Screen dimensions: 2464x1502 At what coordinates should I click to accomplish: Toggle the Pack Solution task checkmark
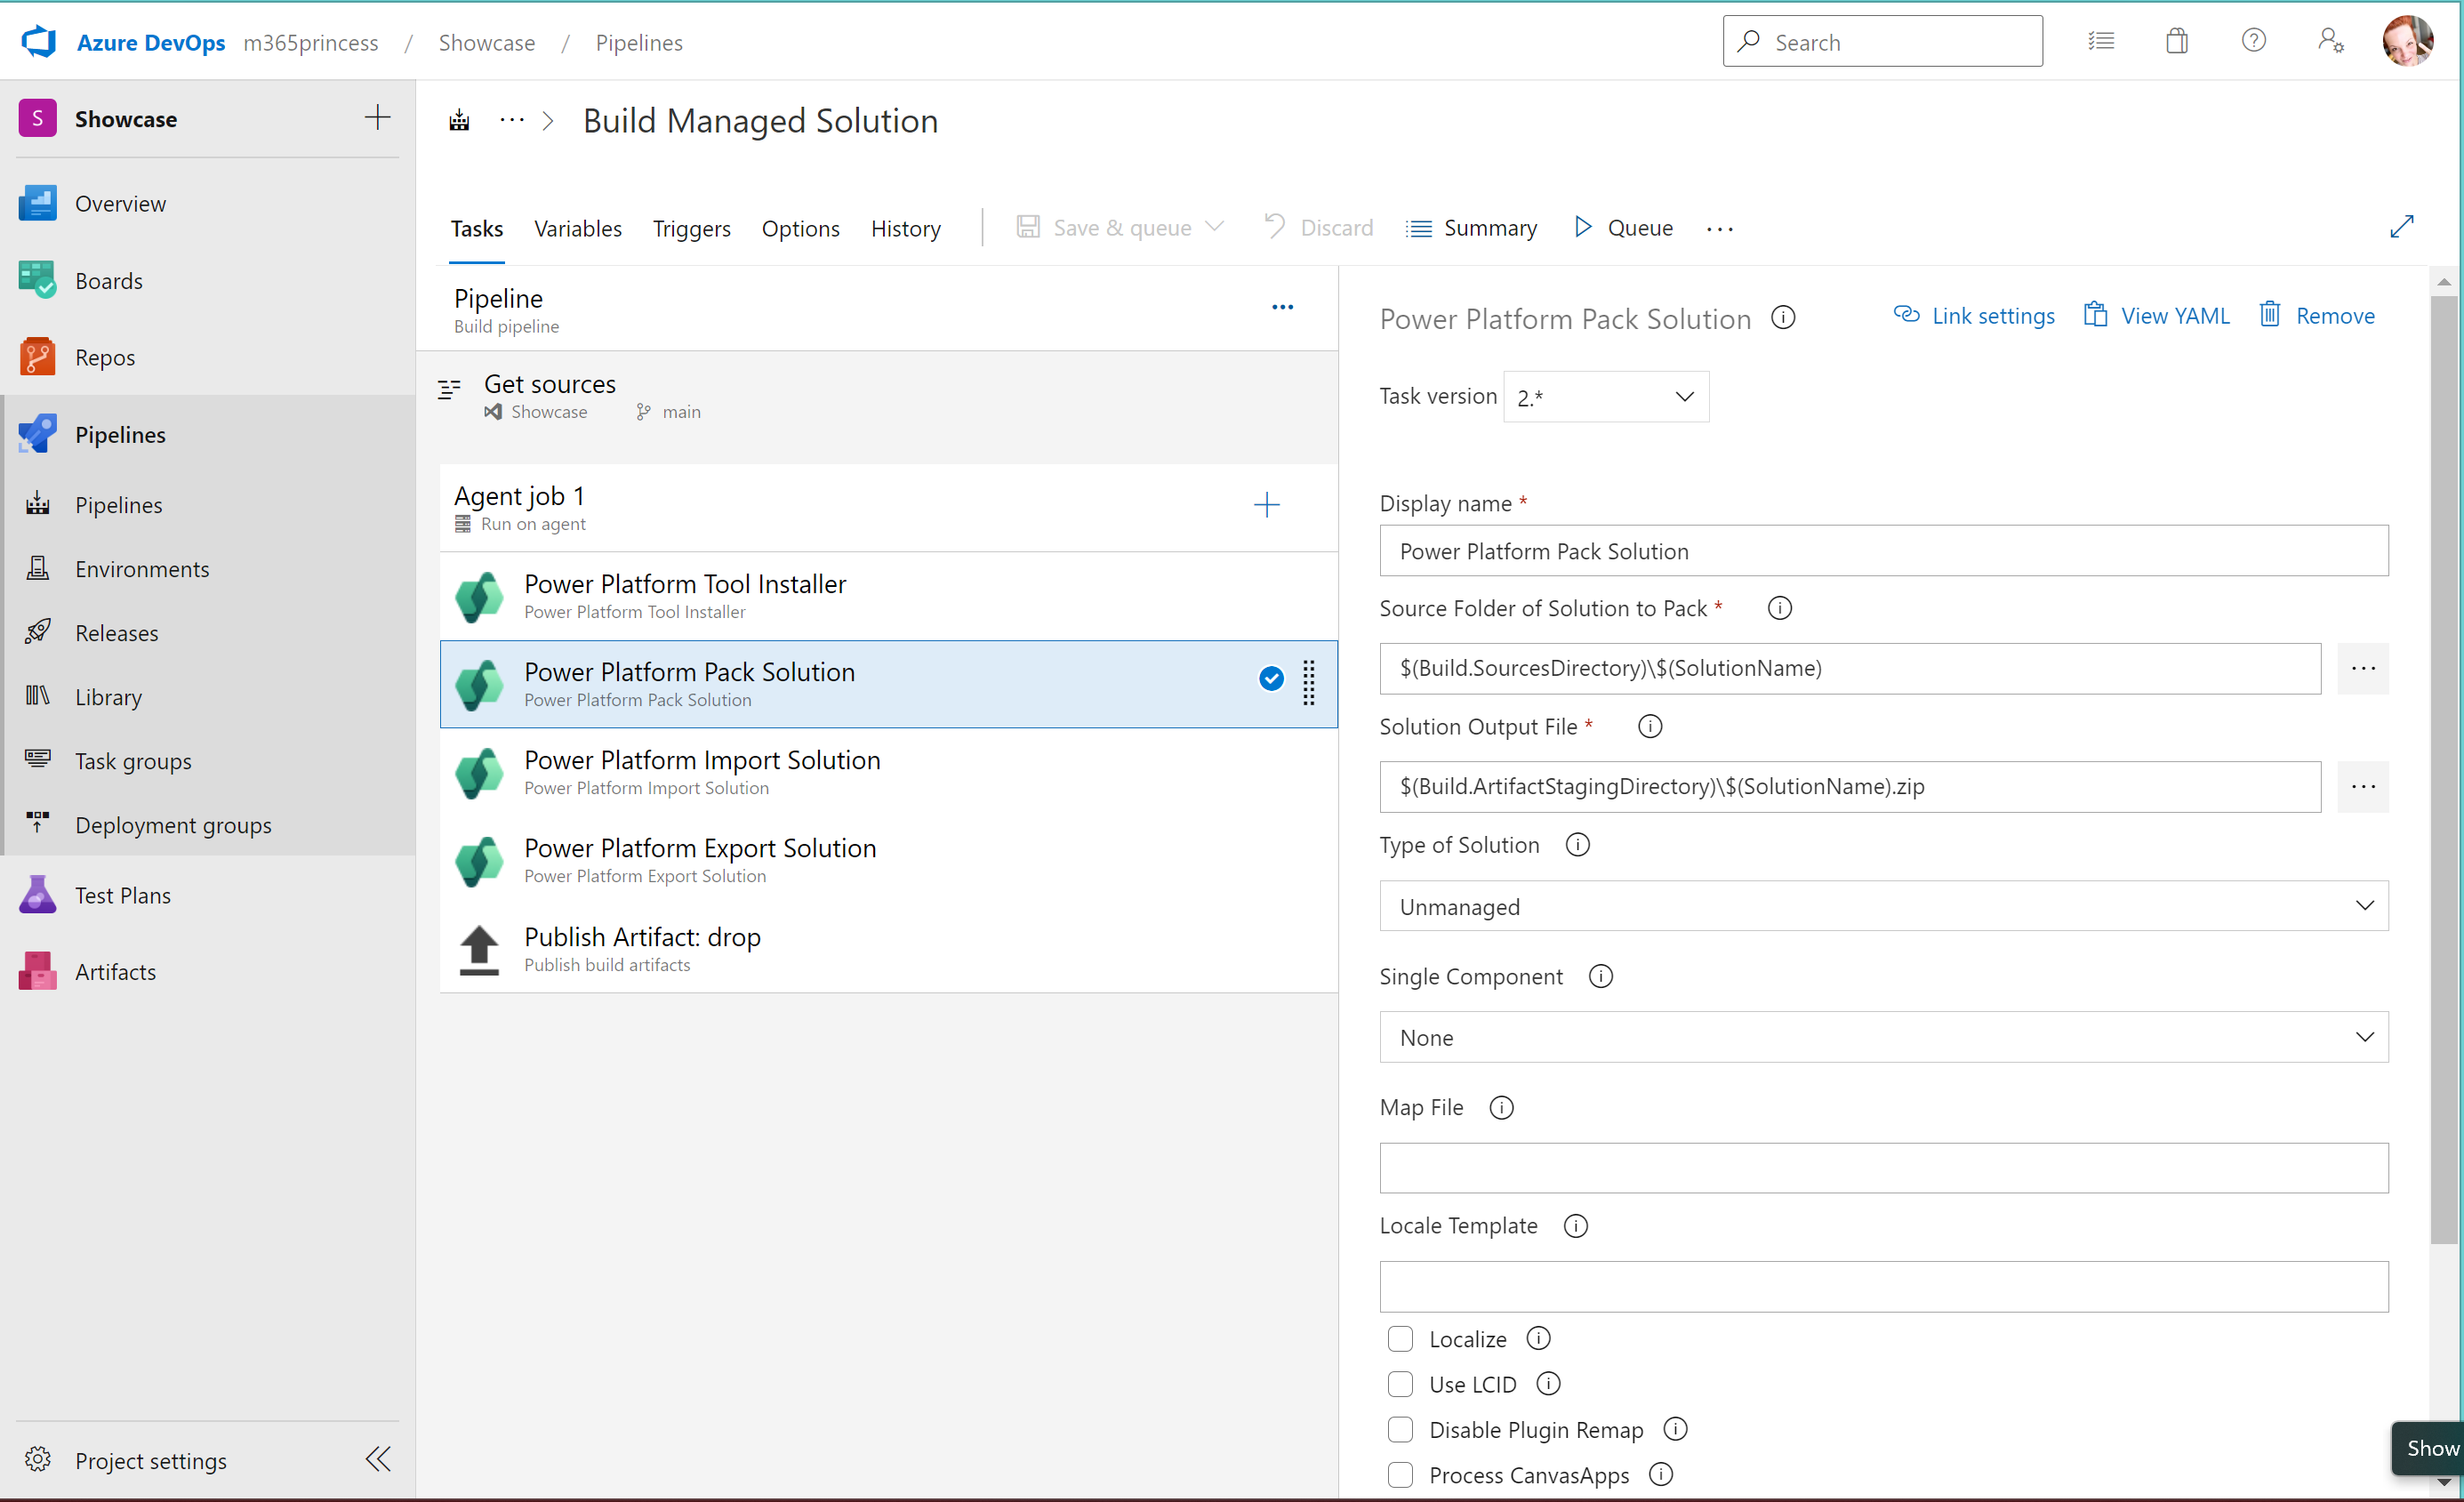click(1271, 678)
